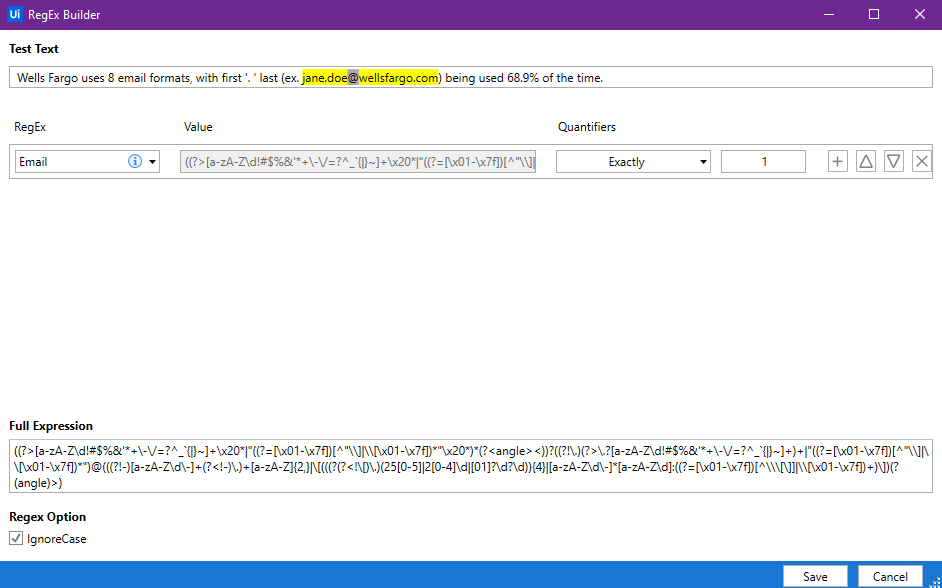The height and width of the screenshot is (588, 942).
Task: Move the Email row up with the triangle icon
Action: tap(866, 162)
